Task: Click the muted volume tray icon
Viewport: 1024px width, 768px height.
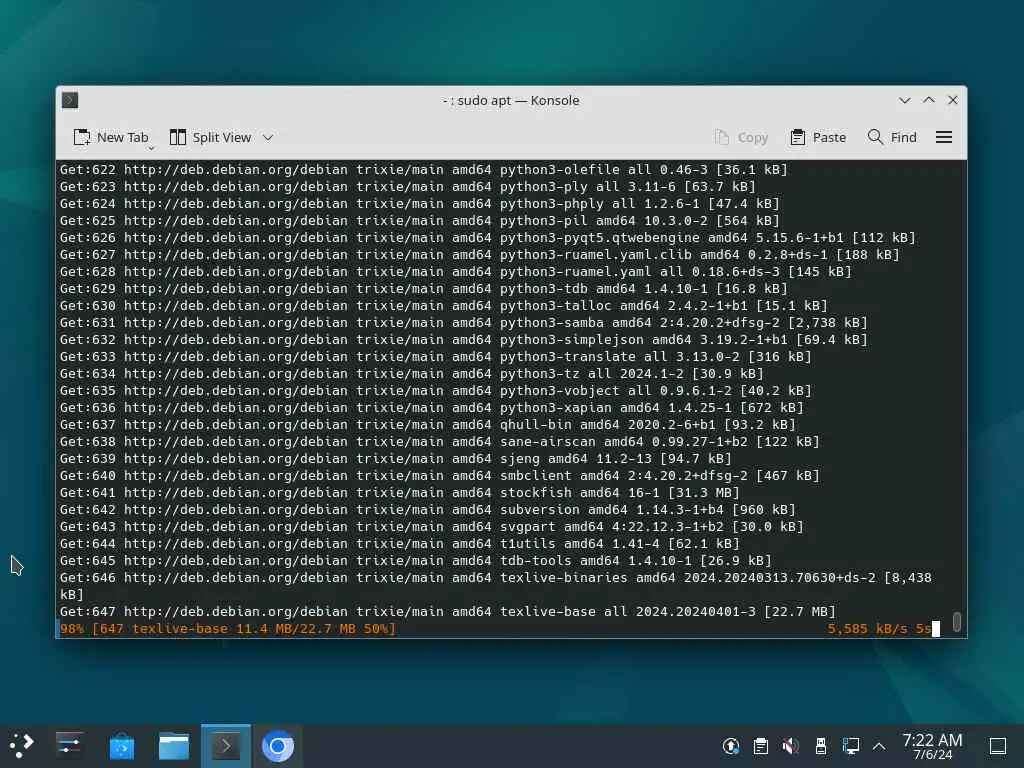Action: [x=790, y=746]
